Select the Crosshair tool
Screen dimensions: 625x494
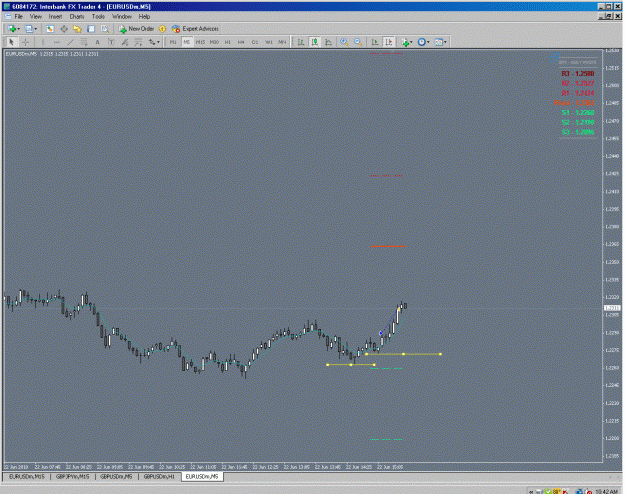(x=25, y=42)
